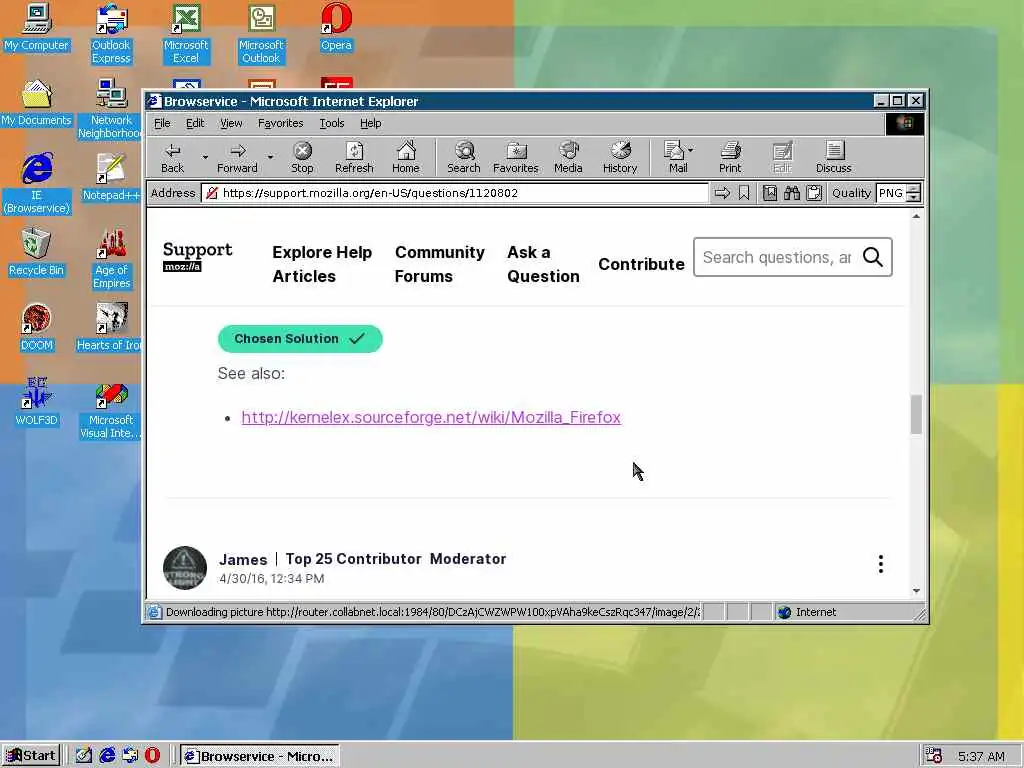This screenshot has height=768, width=1024.
Task: Open the Media pane
Action: [568, 158]
